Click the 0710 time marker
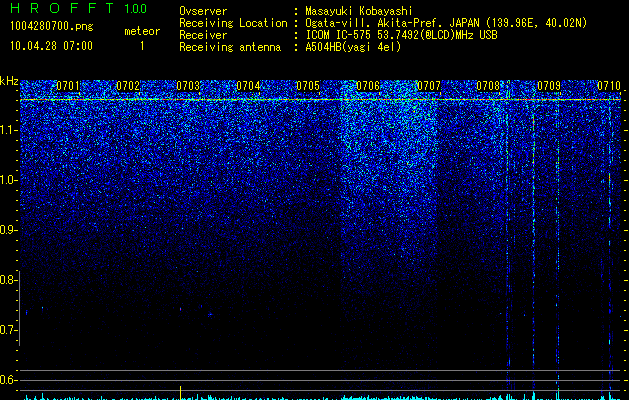629x400 pixels. 609,86
